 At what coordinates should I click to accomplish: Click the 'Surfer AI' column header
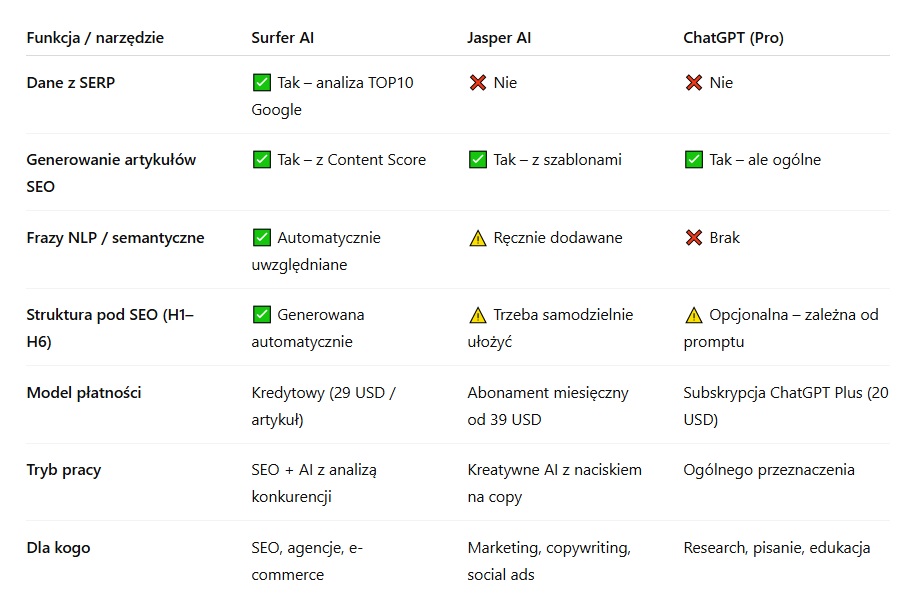[283, 38]
